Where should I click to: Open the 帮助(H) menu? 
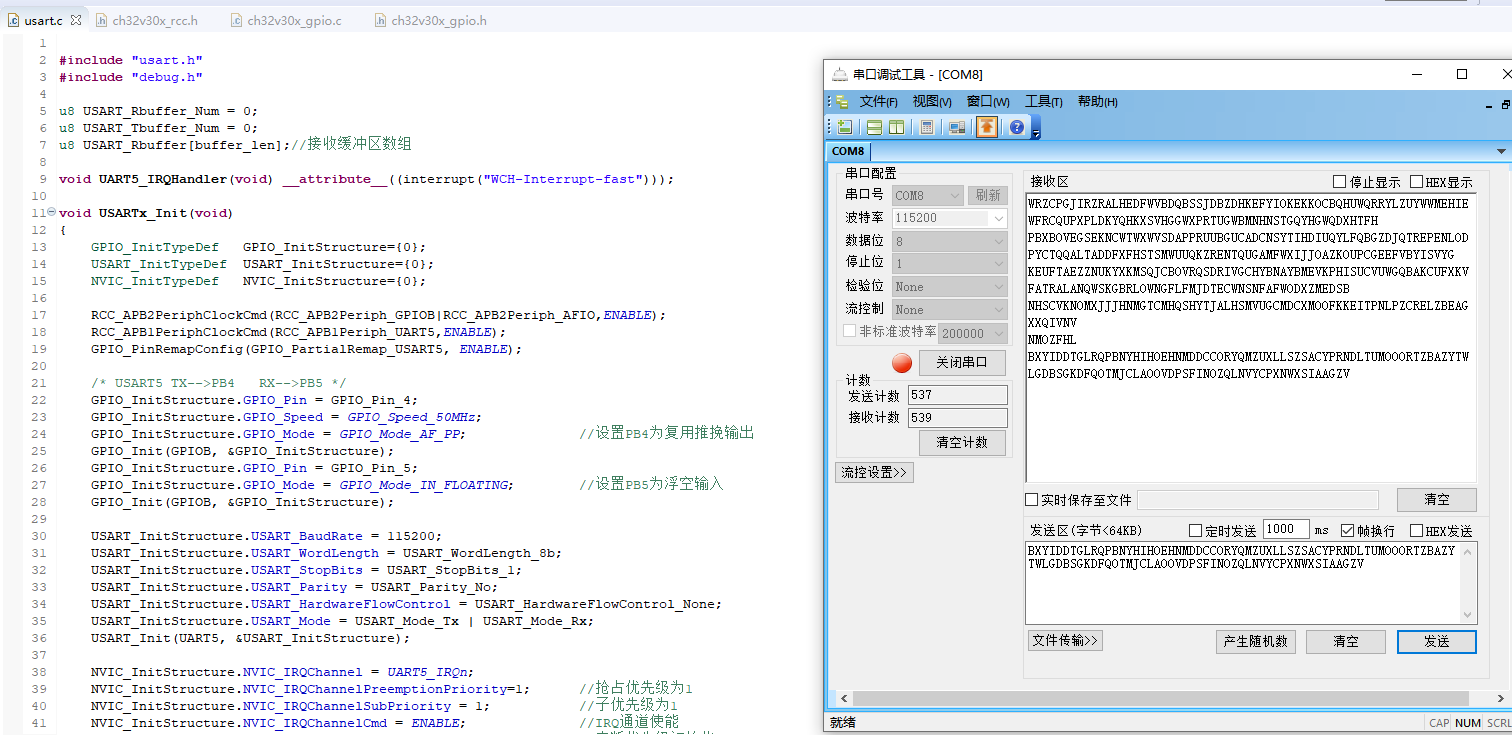(1097, 102)
